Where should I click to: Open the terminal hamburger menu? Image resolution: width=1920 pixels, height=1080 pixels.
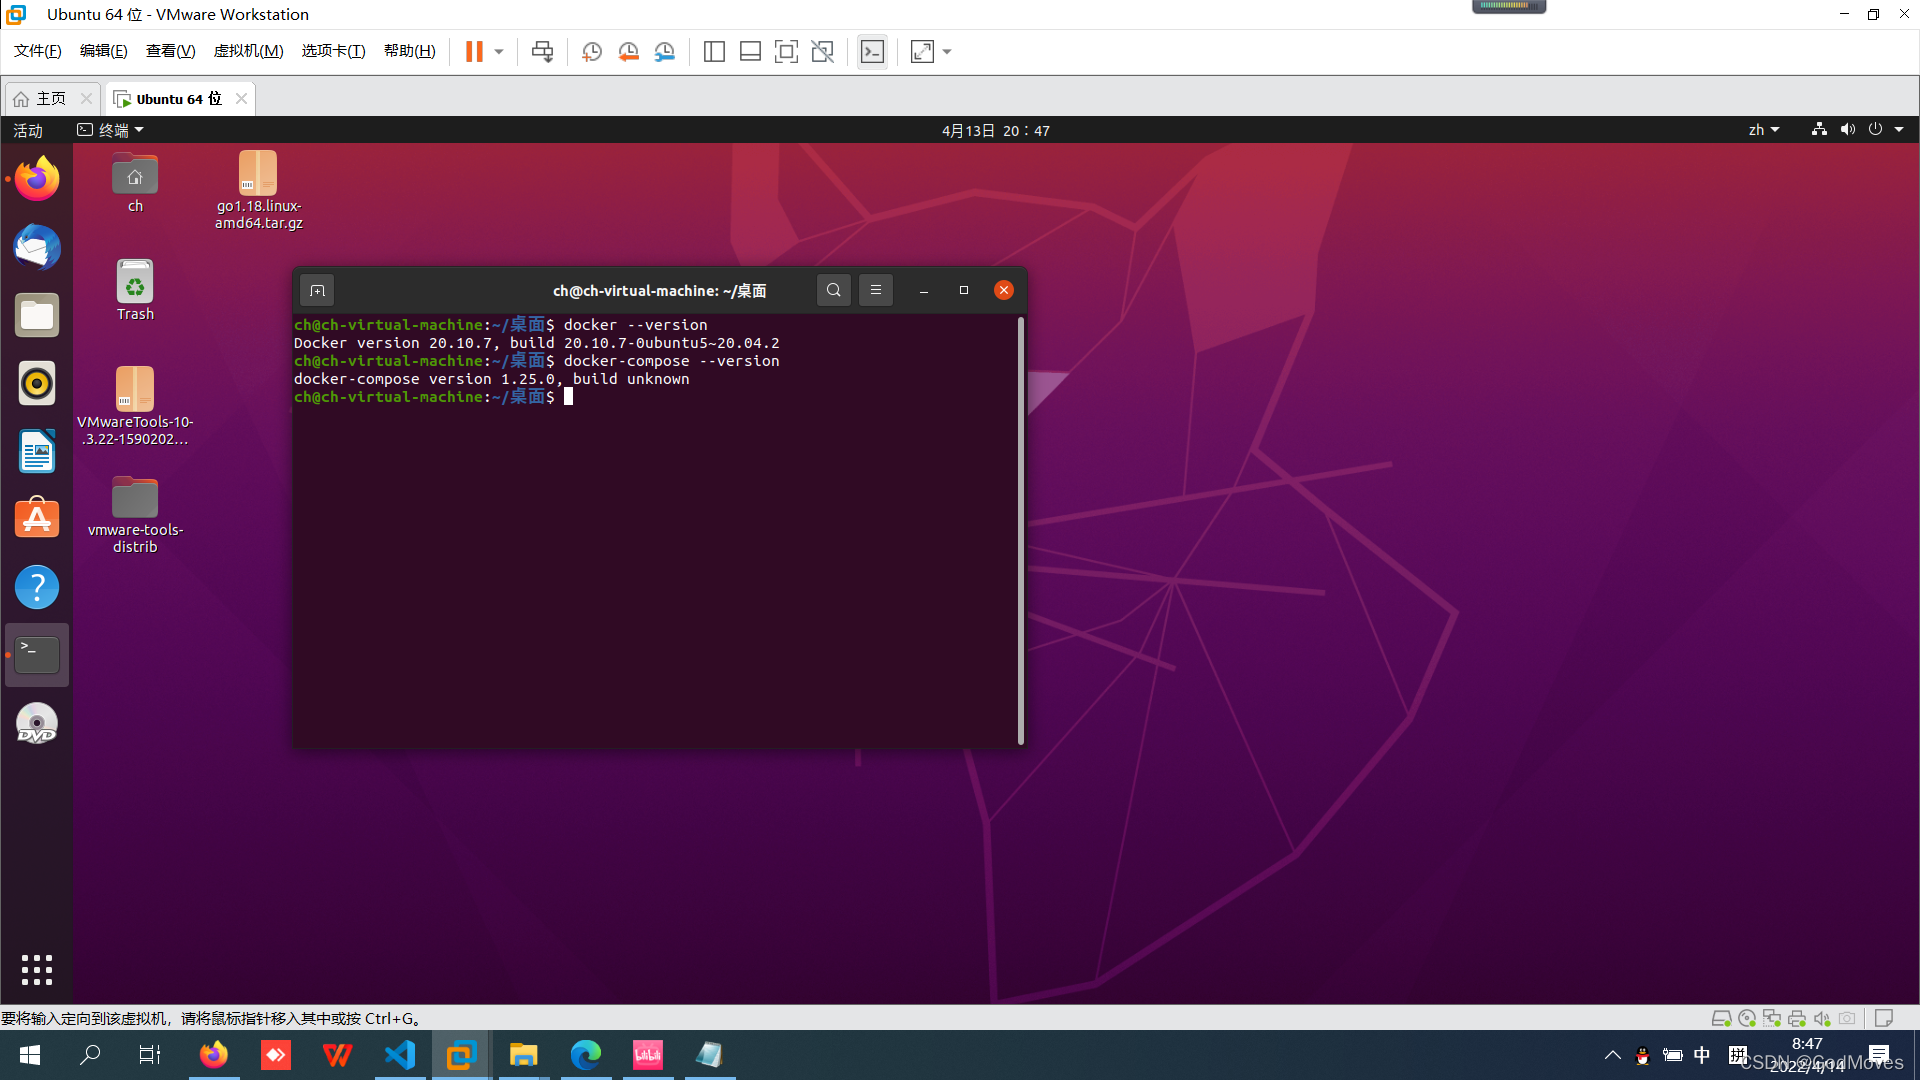coord(876,290)
